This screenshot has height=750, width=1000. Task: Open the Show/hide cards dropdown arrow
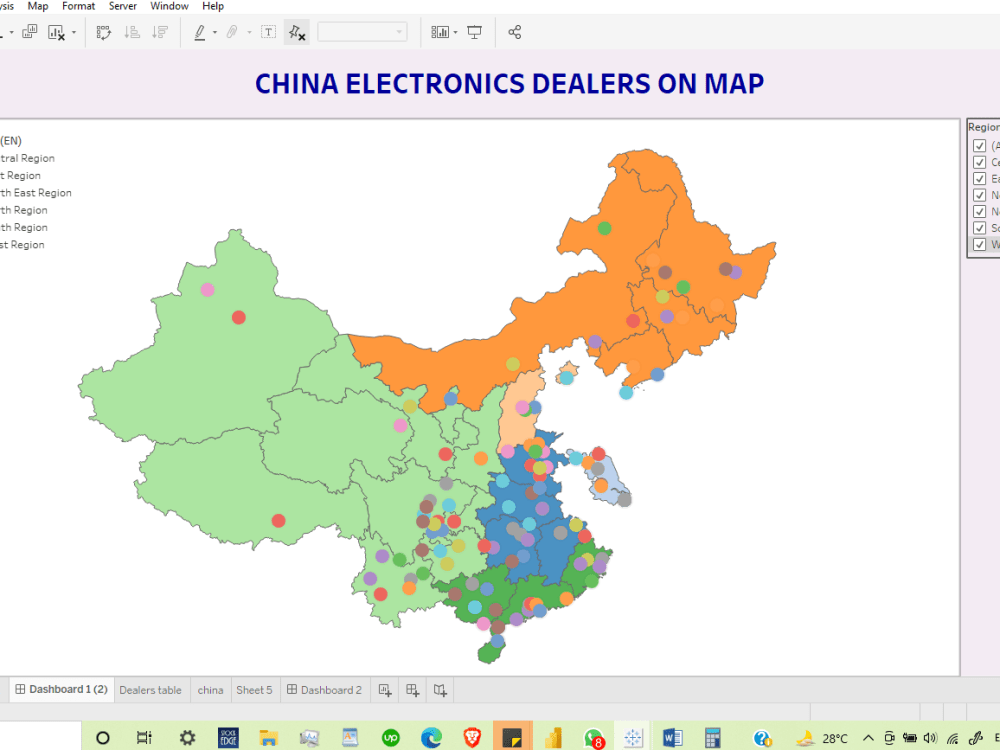[455, 33]
